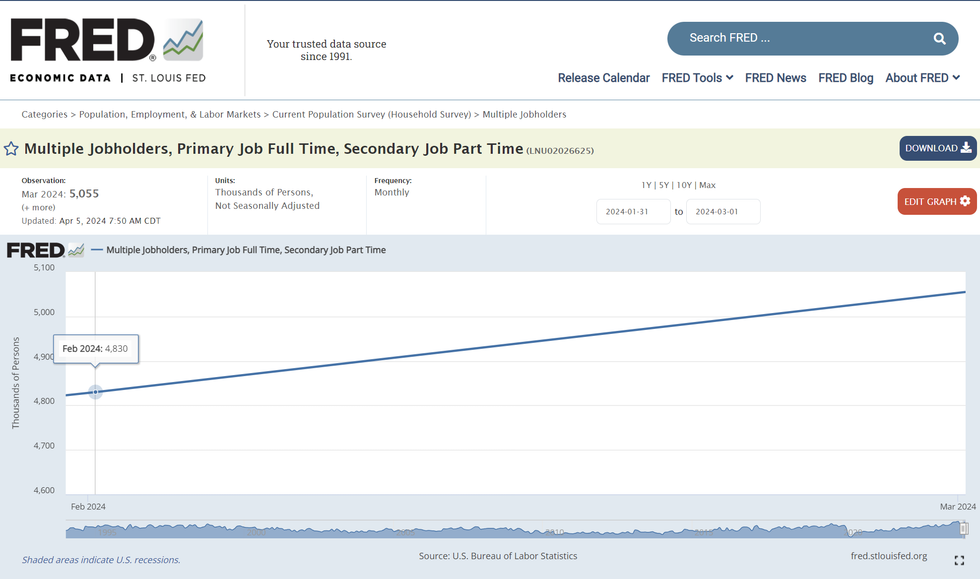The width and height of the screenshot is (980, 579).
Task: Expand the About FRED menu
Action: (x=922, y=78)
